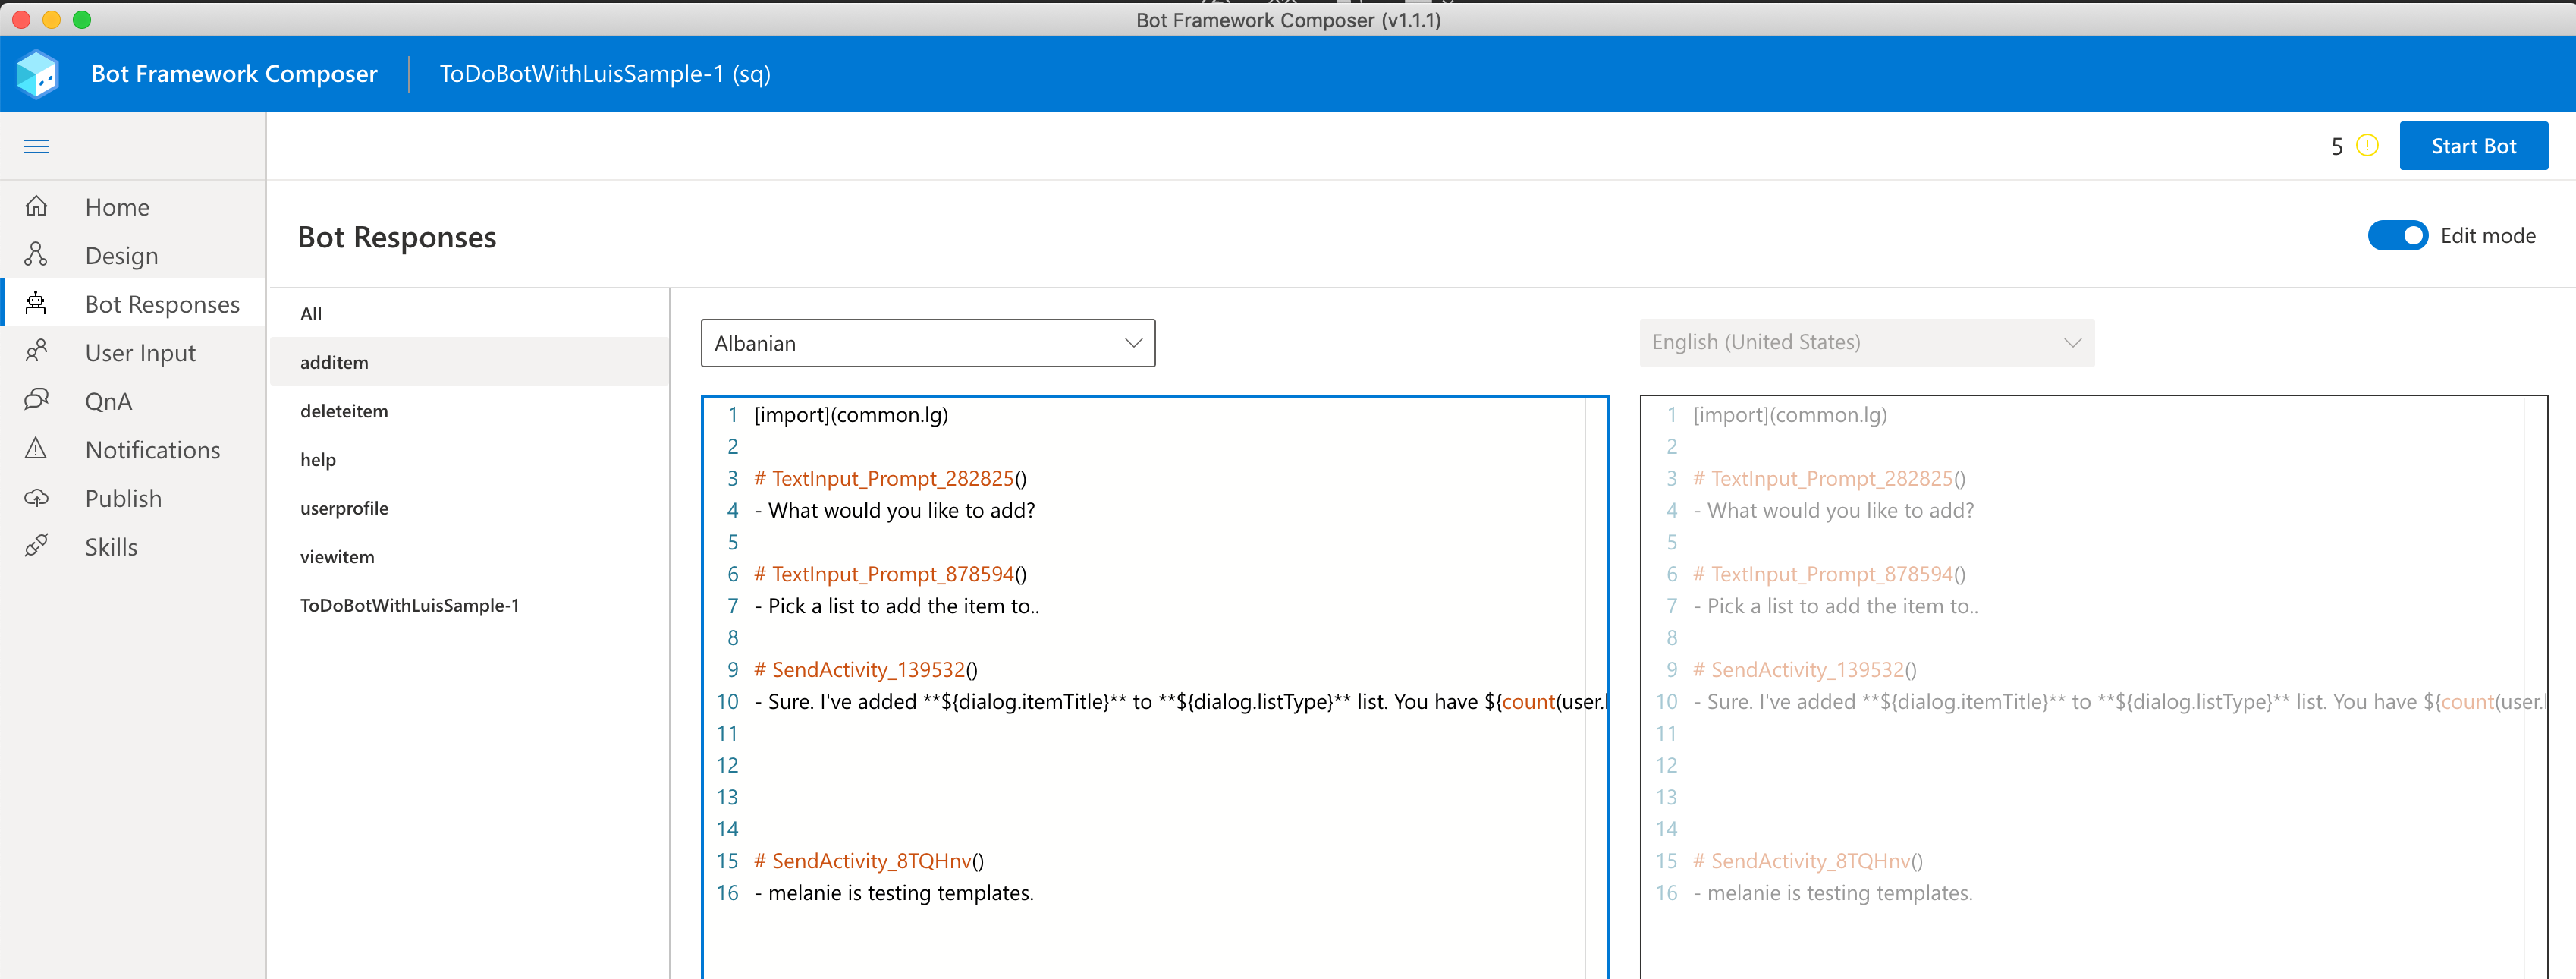The width and height of the screenshot is (2576, 979).
Task: Open the Albanian language dropdown
Action: point(928,343)
